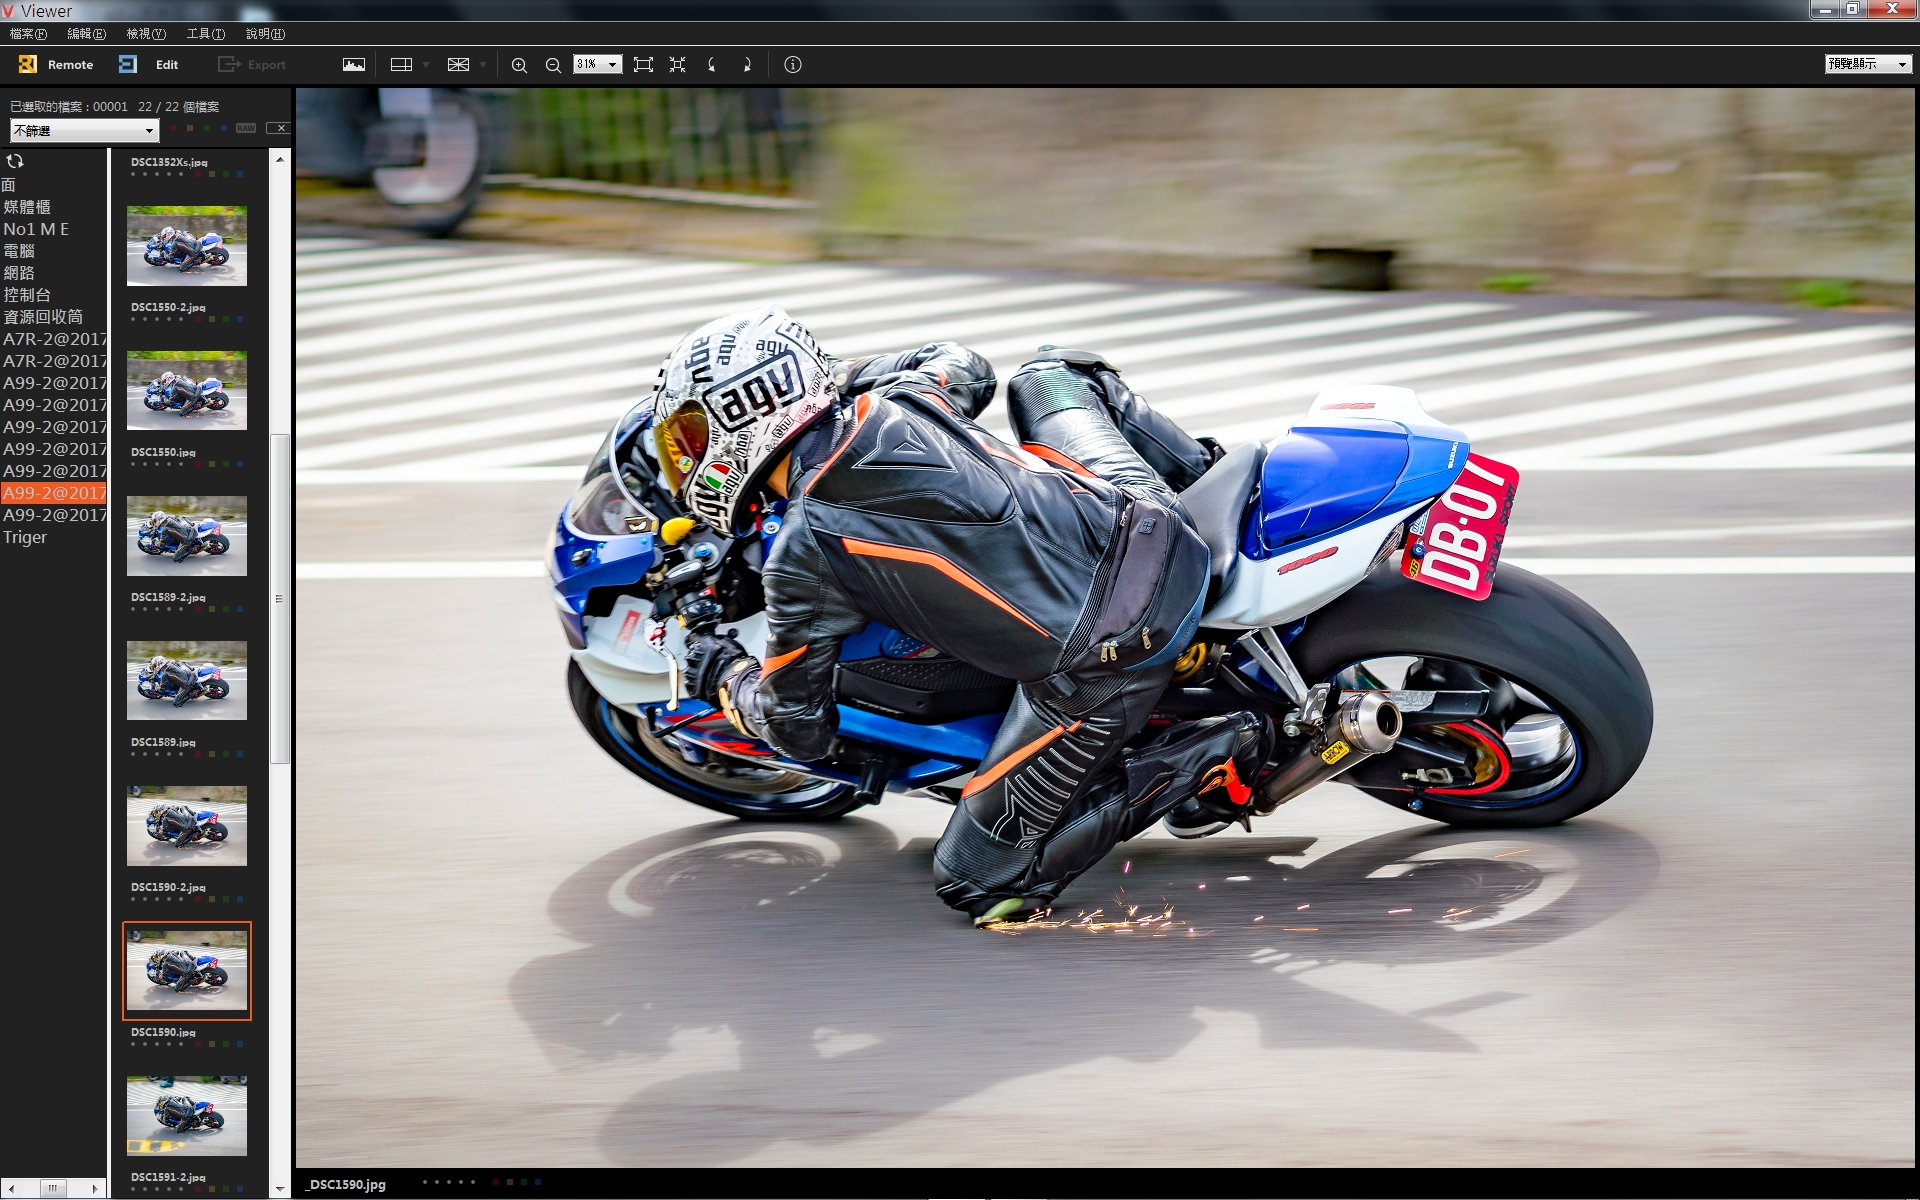The width and height of the screenshot is (1920, 1200).
Task: Click thumbnail list scroll down arrow
Action: 280,1189
